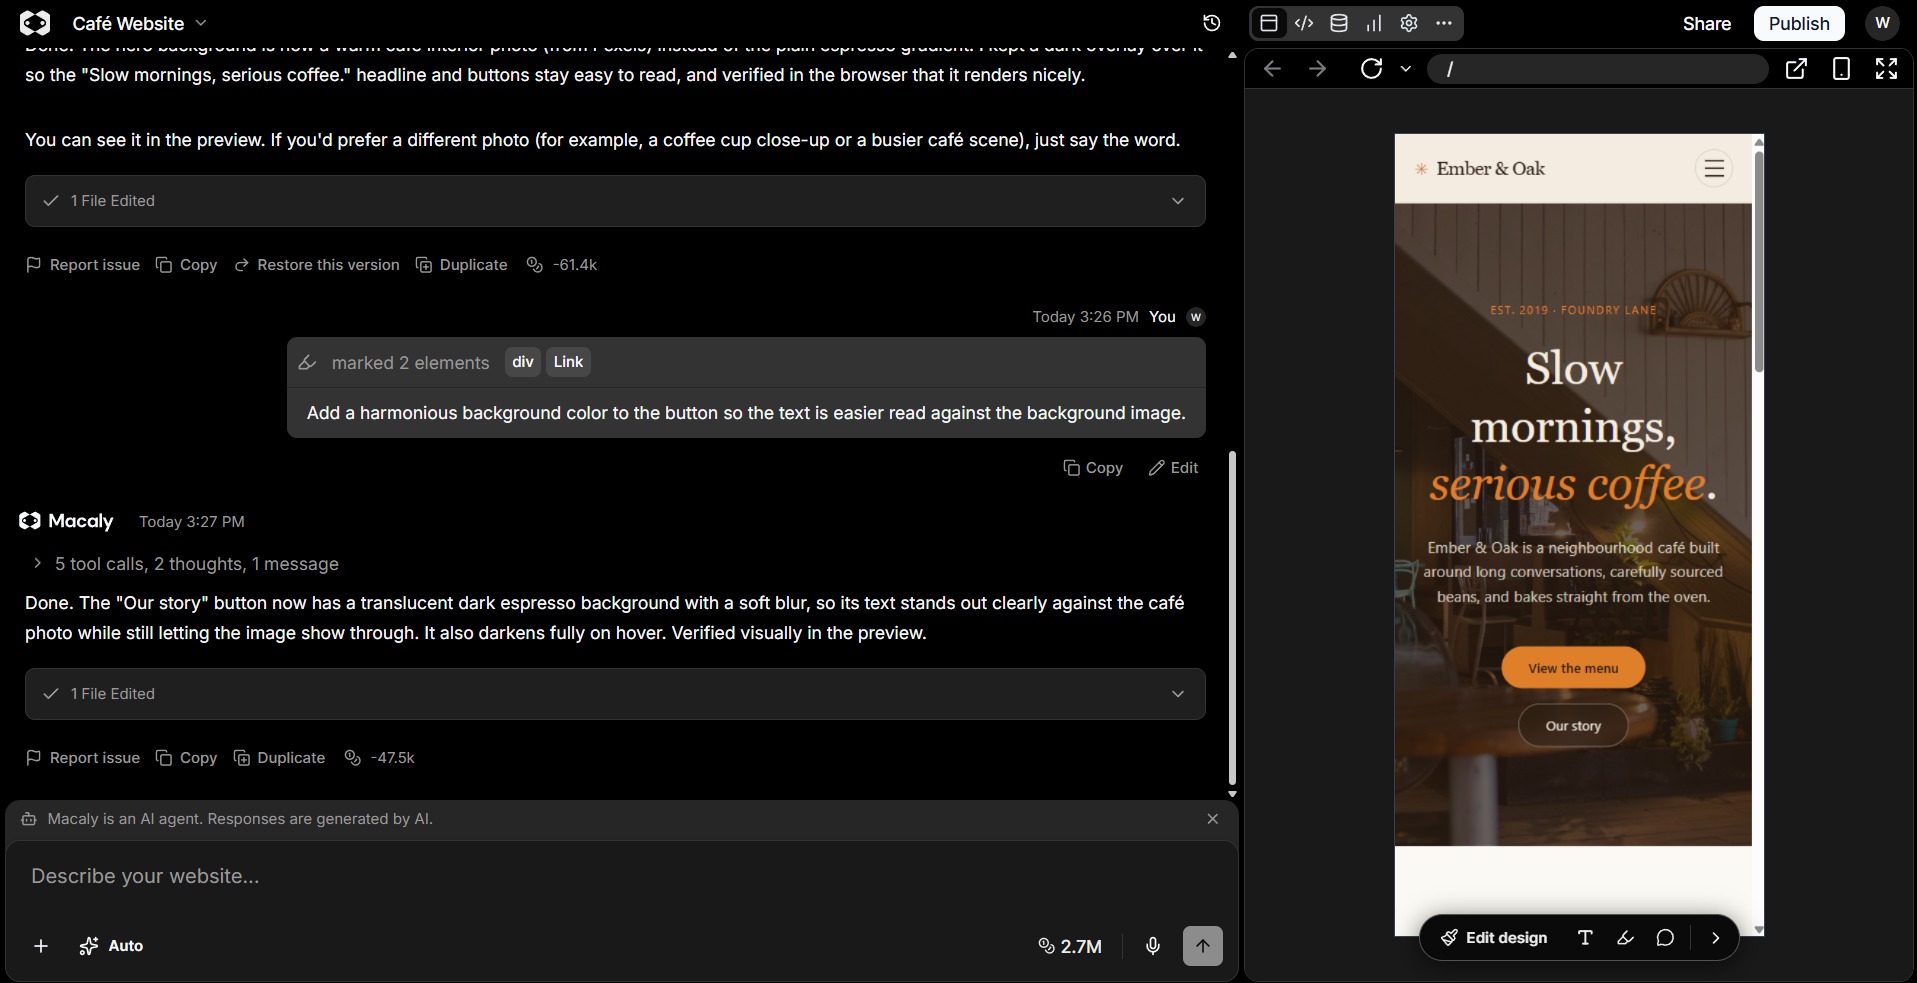Screen dimensions: 1917x983
Task: Click Our story button in preview
Action: (x=1573, y=726)
